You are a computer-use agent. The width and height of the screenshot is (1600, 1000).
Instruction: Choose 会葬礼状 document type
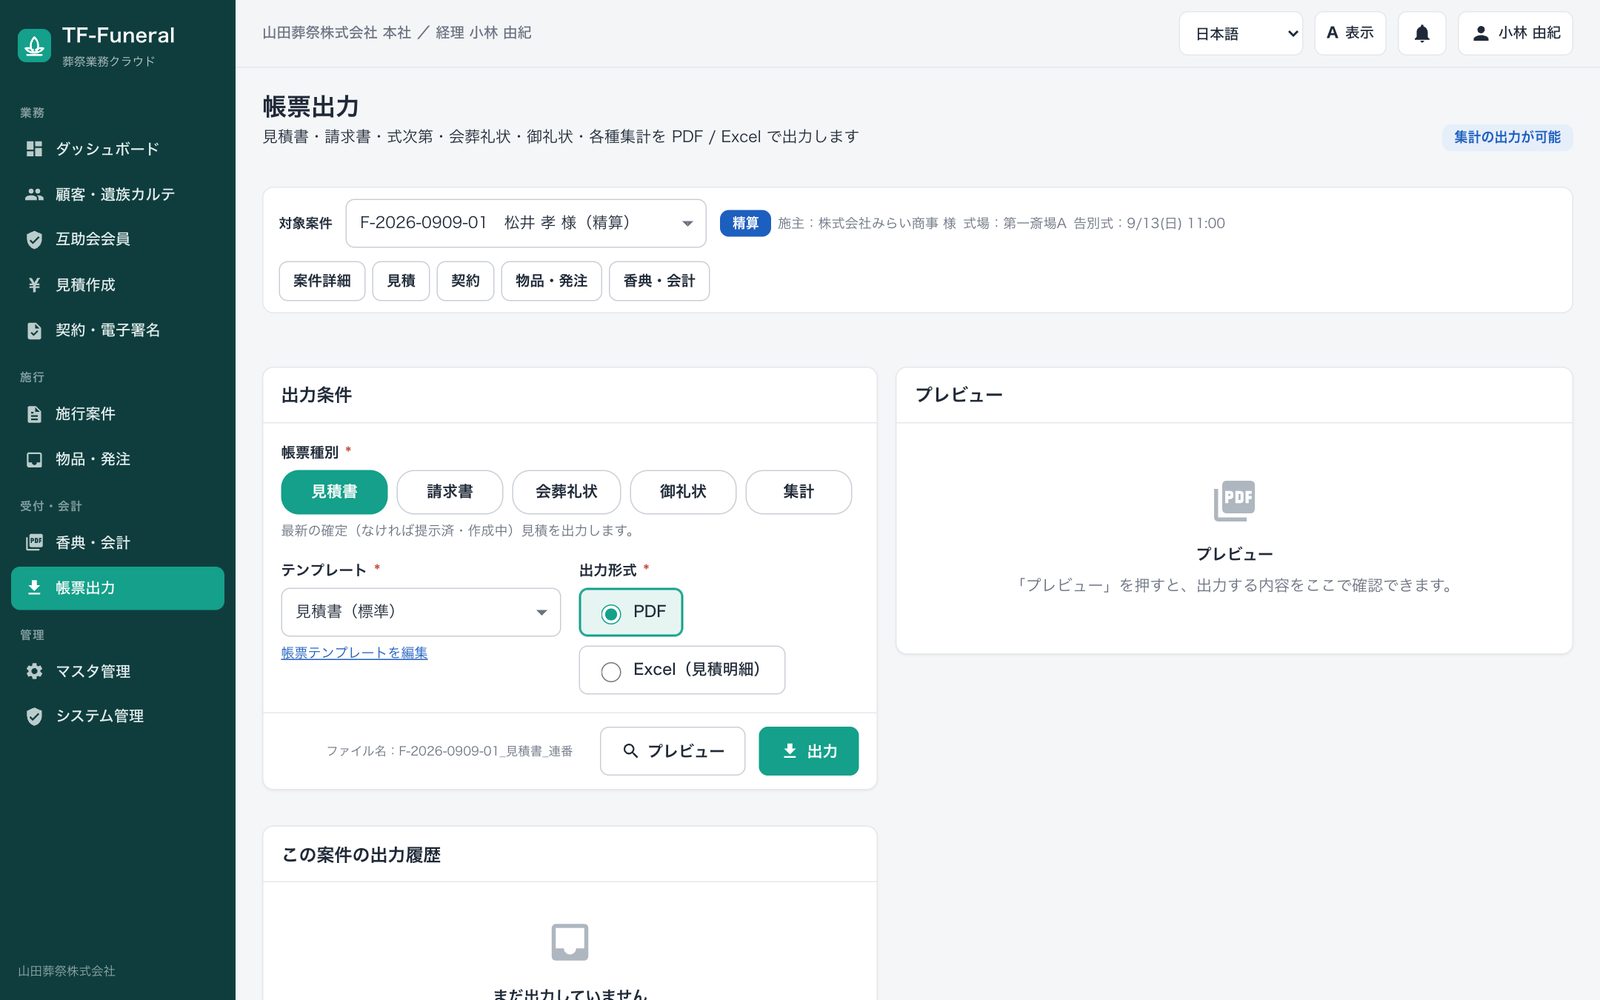(x=566, y=492)
